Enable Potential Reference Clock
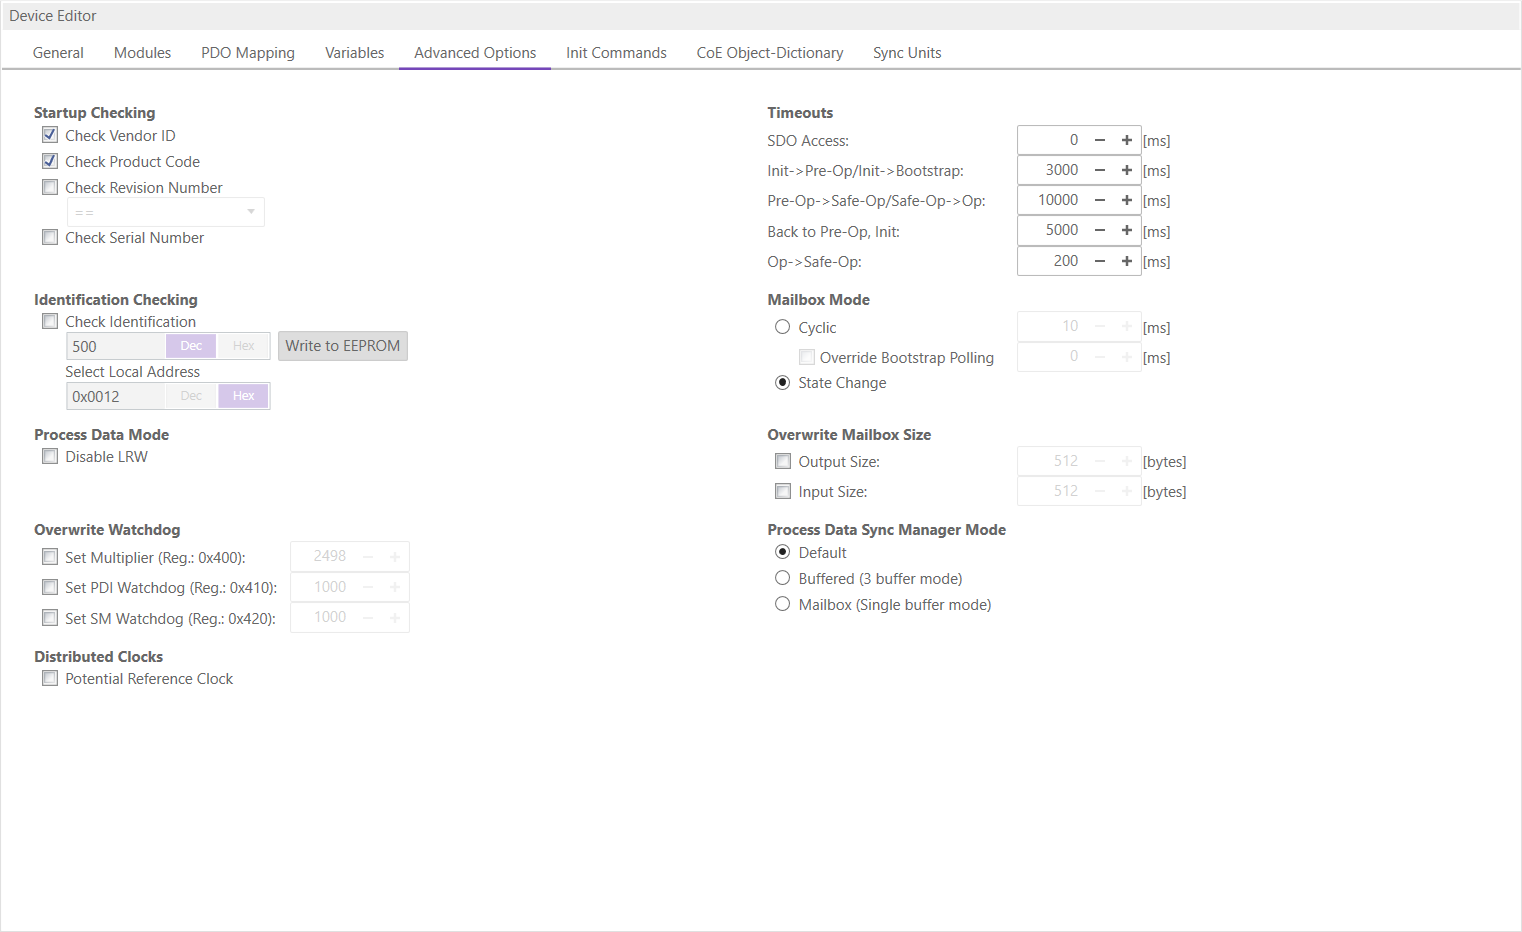Image resolution: width=1522 pixels, height=932 pixels. click(50, 678)
